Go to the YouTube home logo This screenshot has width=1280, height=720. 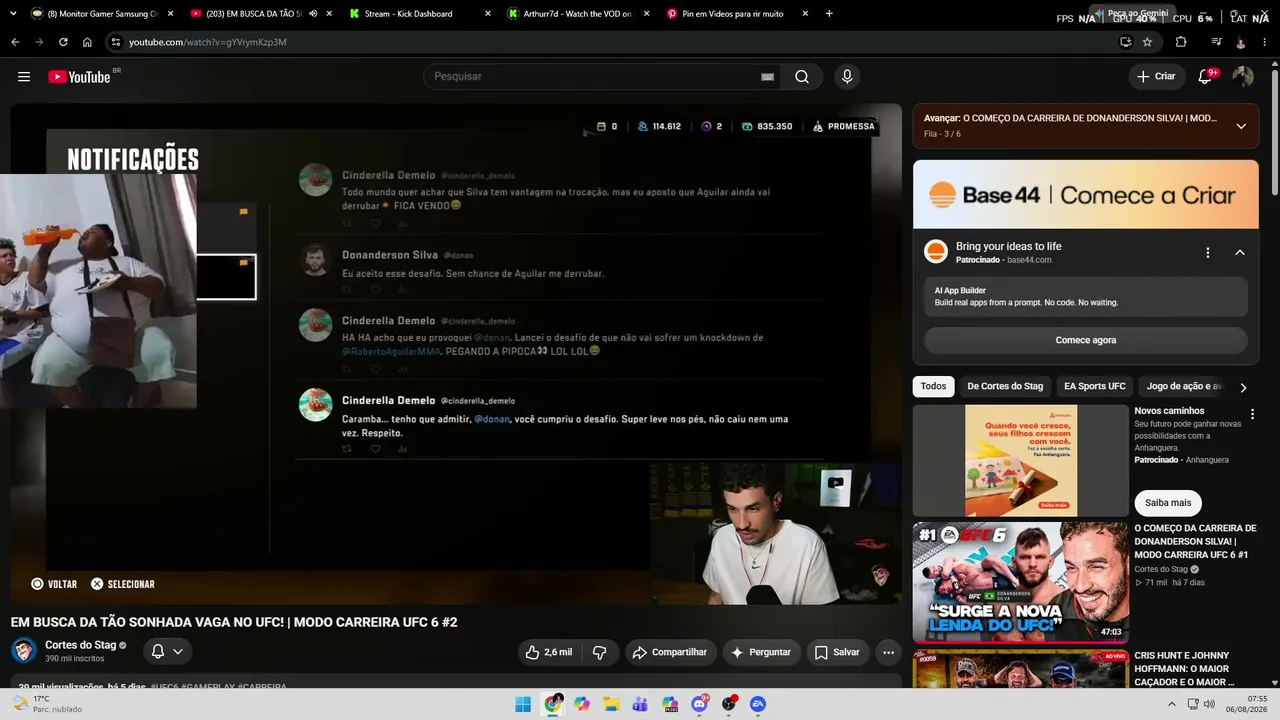79,77
